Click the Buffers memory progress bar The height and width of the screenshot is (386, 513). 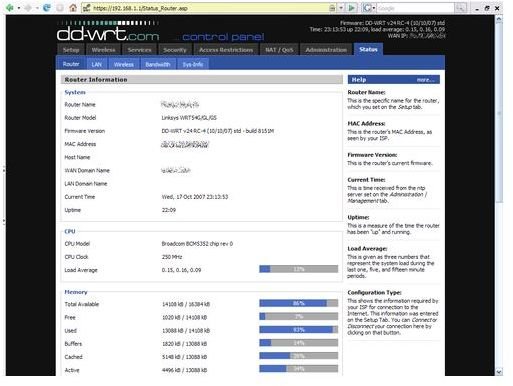[298, 343]
